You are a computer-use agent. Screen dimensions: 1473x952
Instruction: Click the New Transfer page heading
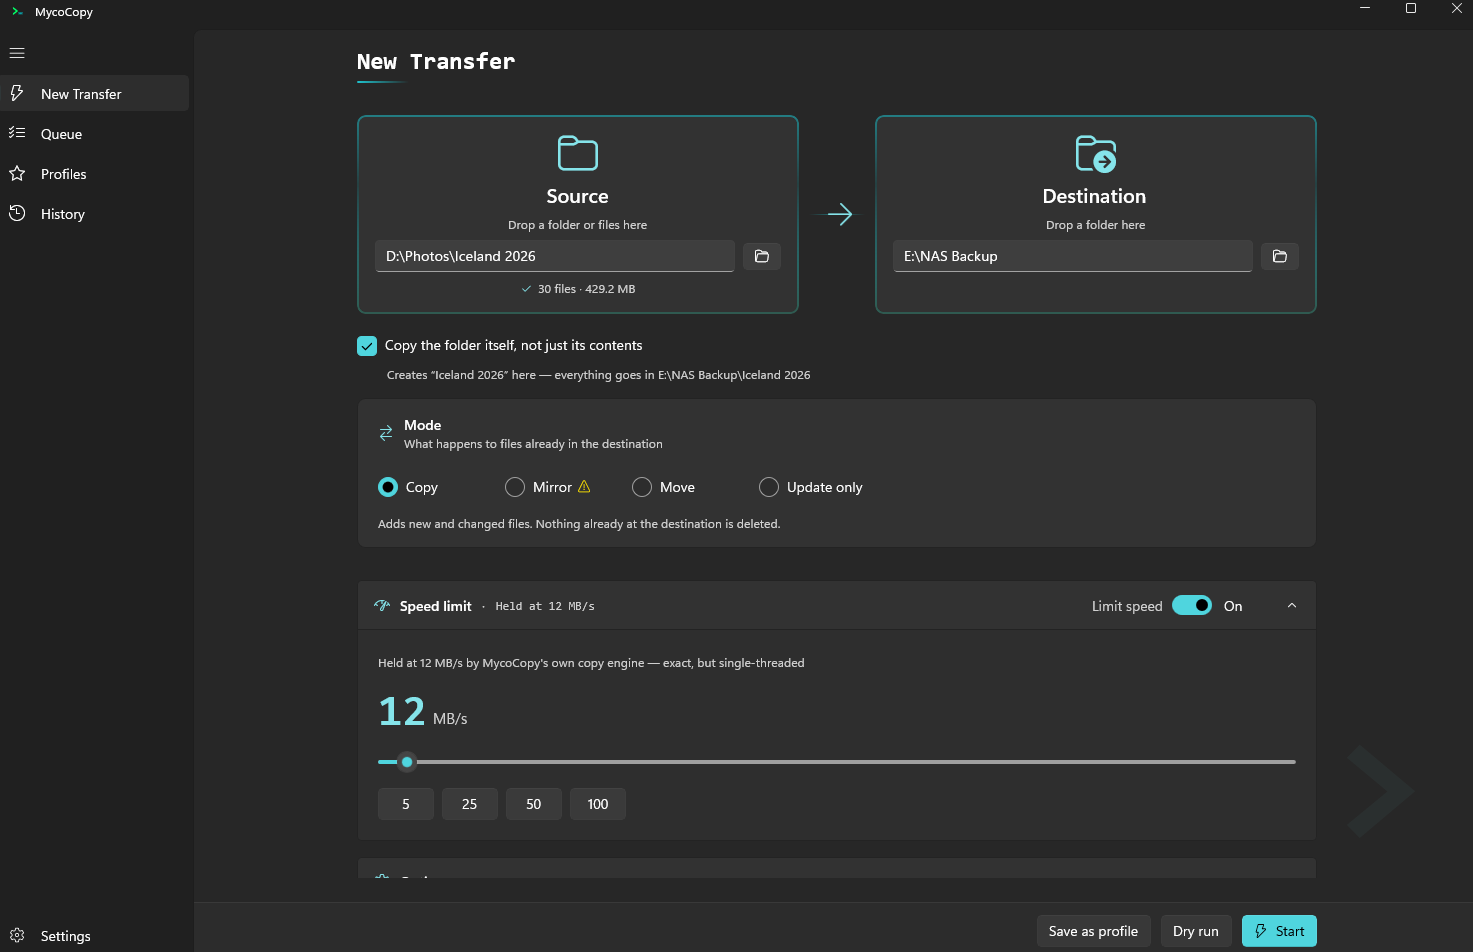[x=436, y=61]
